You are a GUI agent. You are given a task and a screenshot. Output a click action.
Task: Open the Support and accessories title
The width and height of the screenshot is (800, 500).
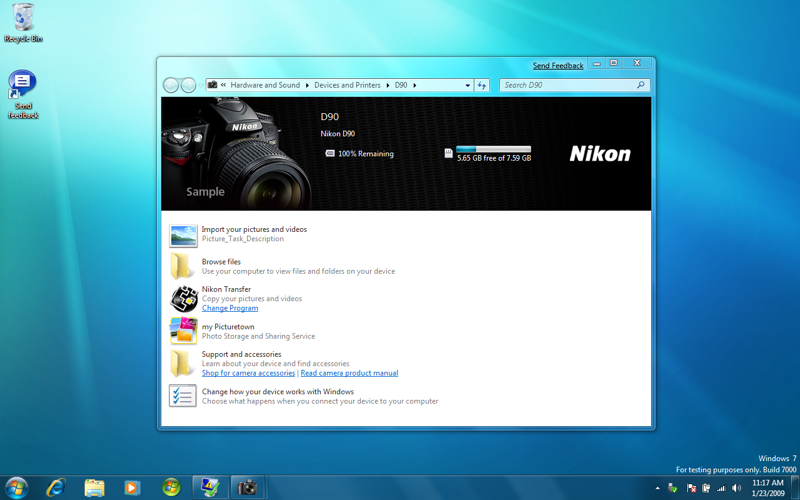click(241, 354)
